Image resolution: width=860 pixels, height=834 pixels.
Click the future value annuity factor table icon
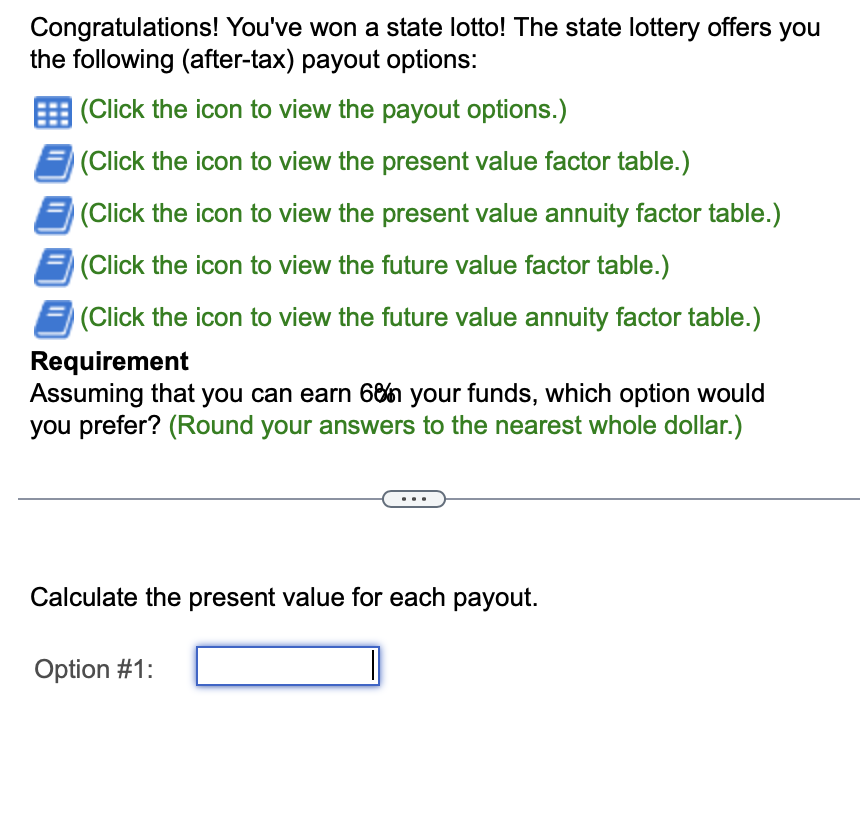pyautogui.click(x=53, y=318)
